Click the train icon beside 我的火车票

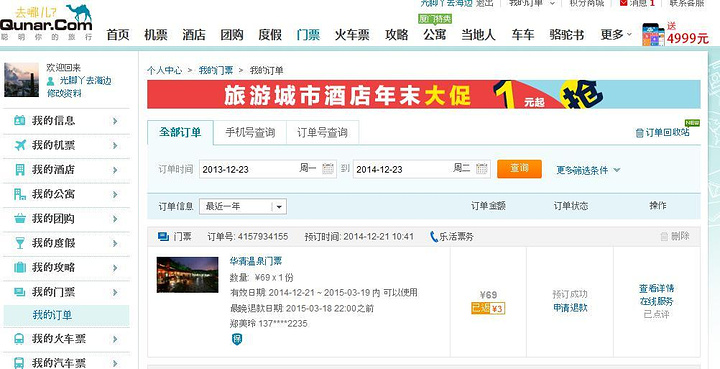point(19,339)
